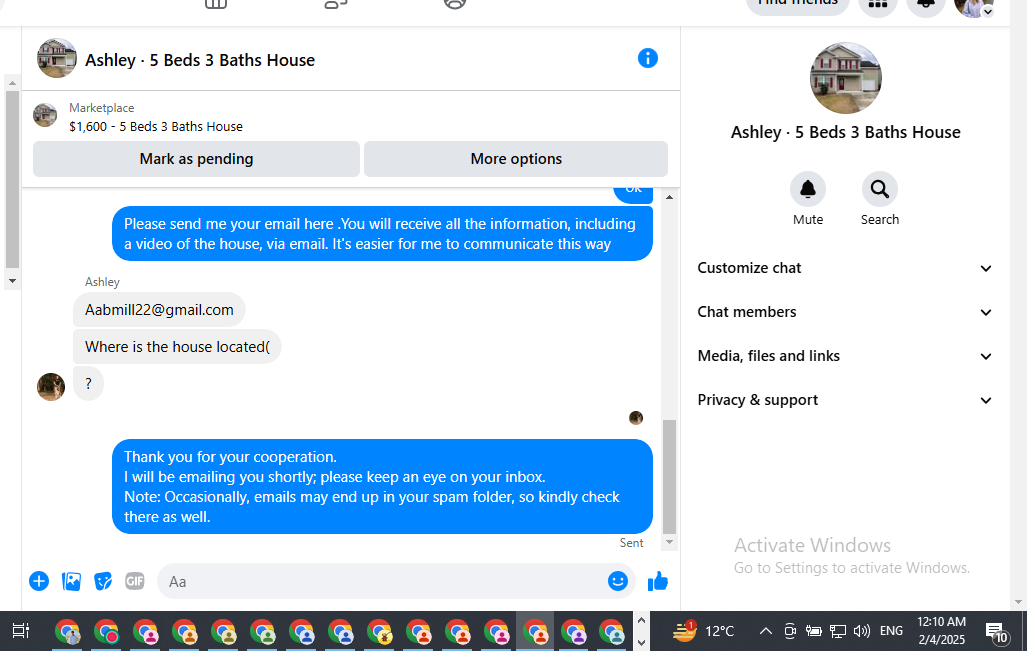
Task: Click the chat messages scrollbar thumb
Action: click(x=669, y=477)
